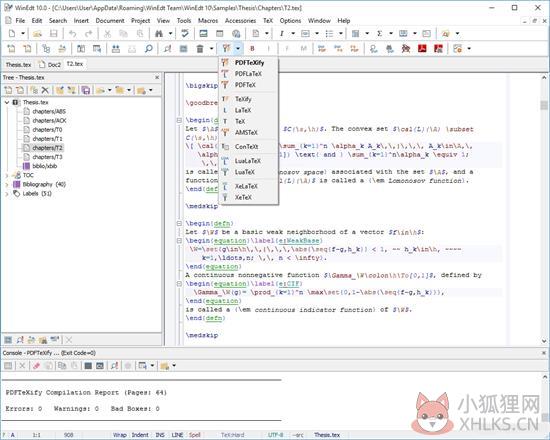Collapse the Thesis.tex tree node
550x440 pixels.
click(7, 102)
